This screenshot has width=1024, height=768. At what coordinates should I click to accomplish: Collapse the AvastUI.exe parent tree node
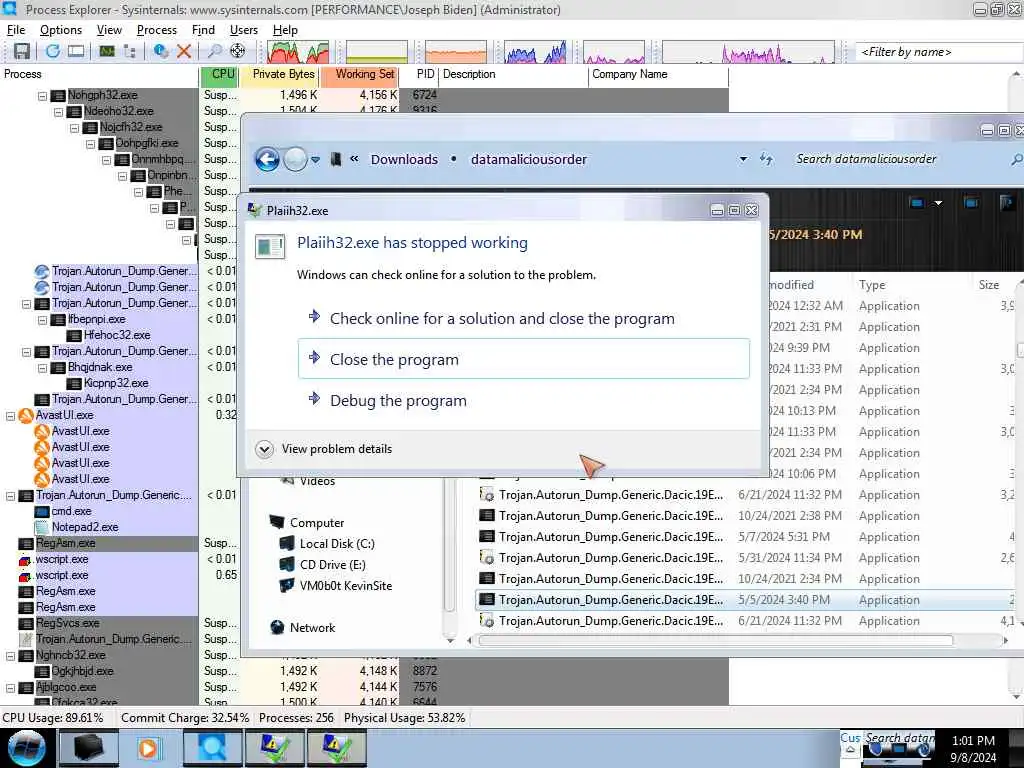(x=10, y=416)
